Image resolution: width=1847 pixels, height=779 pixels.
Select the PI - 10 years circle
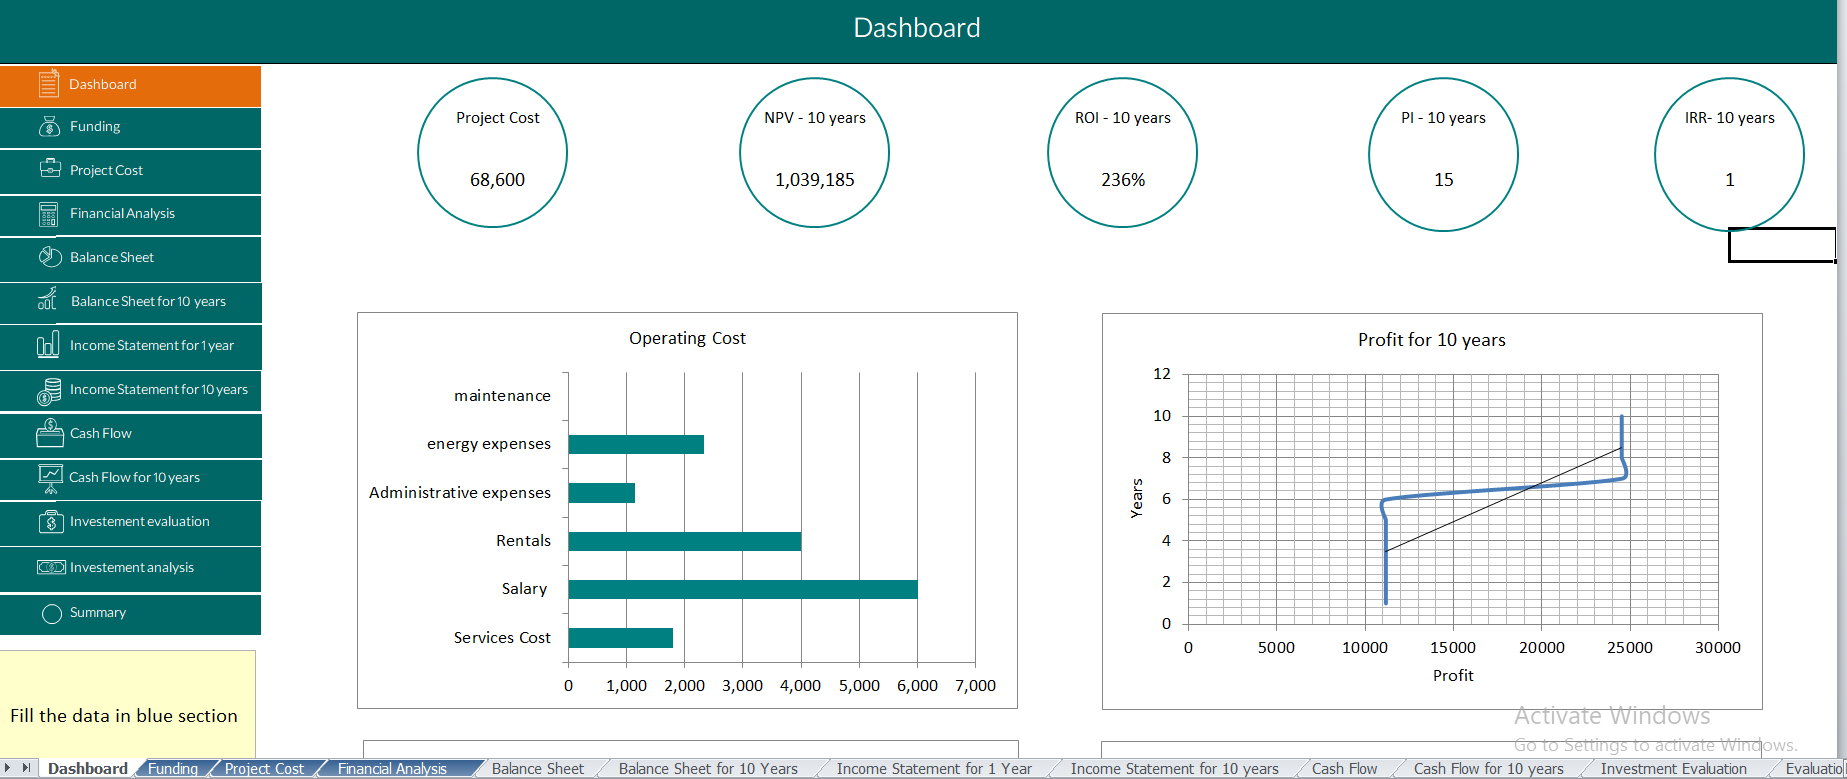(x=1443, y=154)
